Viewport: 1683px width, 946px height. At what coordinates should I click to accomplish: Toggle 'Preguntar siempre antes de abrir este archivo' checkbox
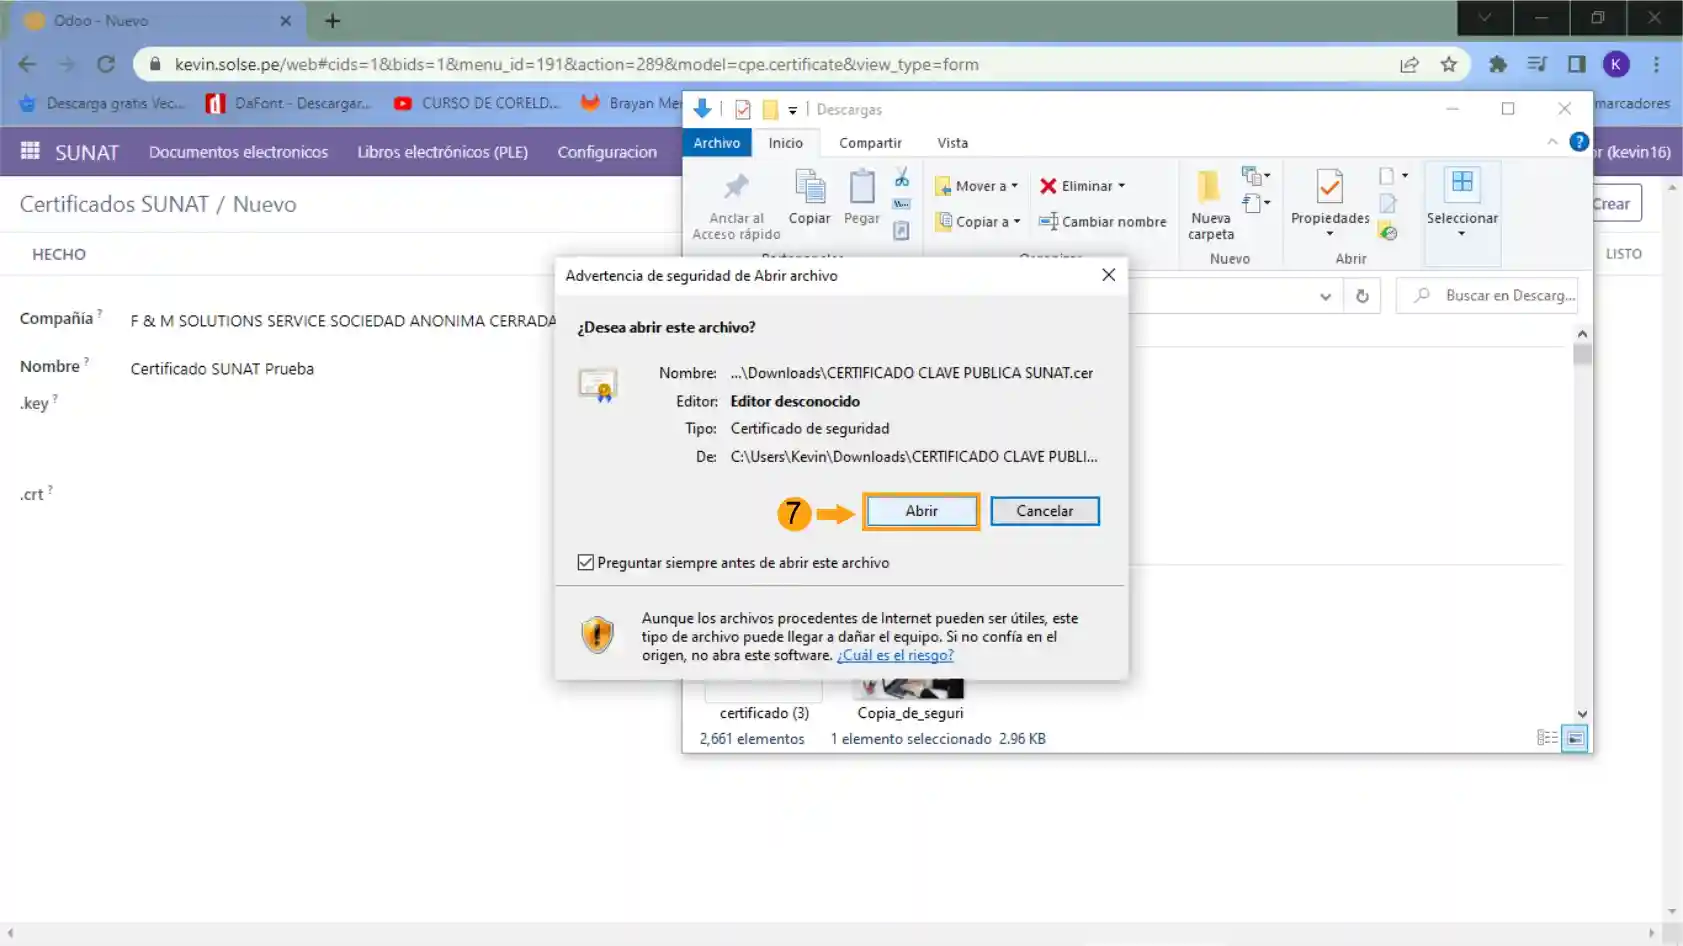[x=586, y=563]
